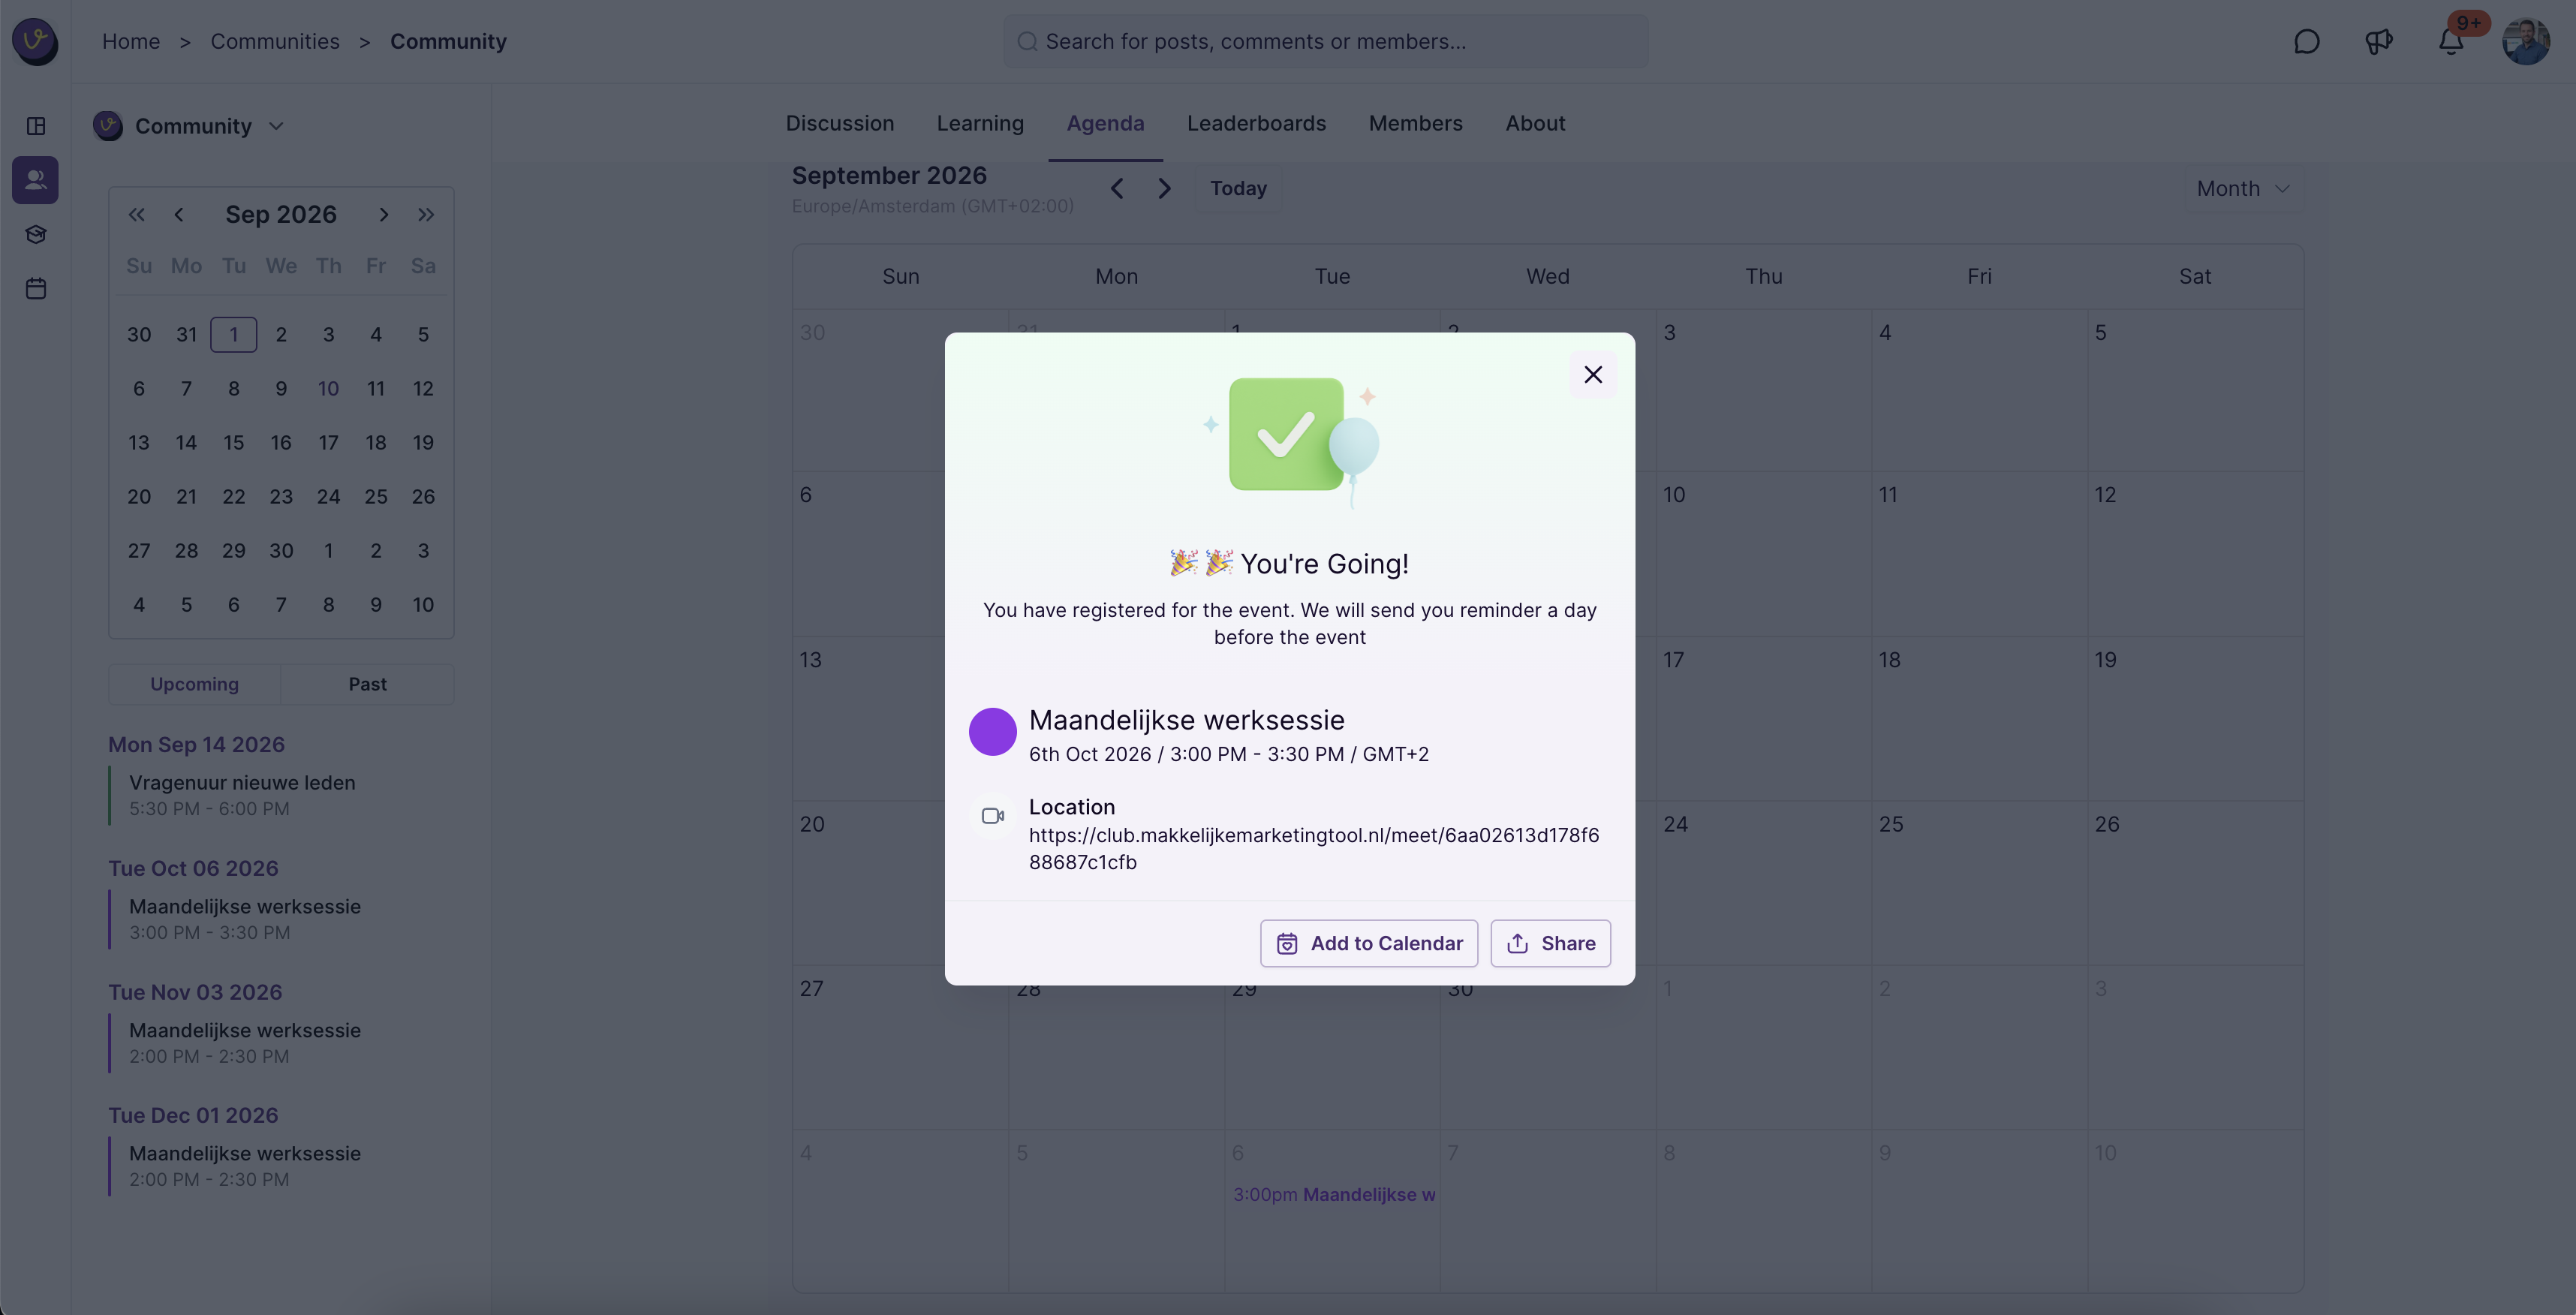Select September 14 in mini calendar
The height and width of the screenshot is (1315, 2576).
(186, 442)
